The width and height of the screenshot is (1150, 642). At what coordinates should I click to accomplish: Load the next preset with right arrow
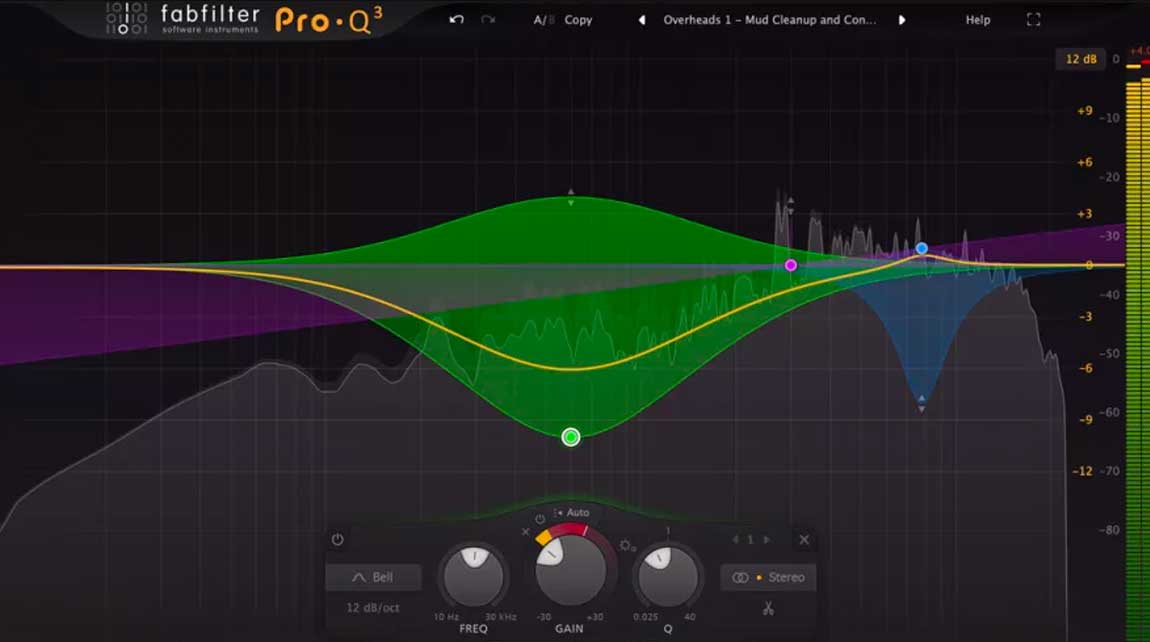click(x=902, y=20)
